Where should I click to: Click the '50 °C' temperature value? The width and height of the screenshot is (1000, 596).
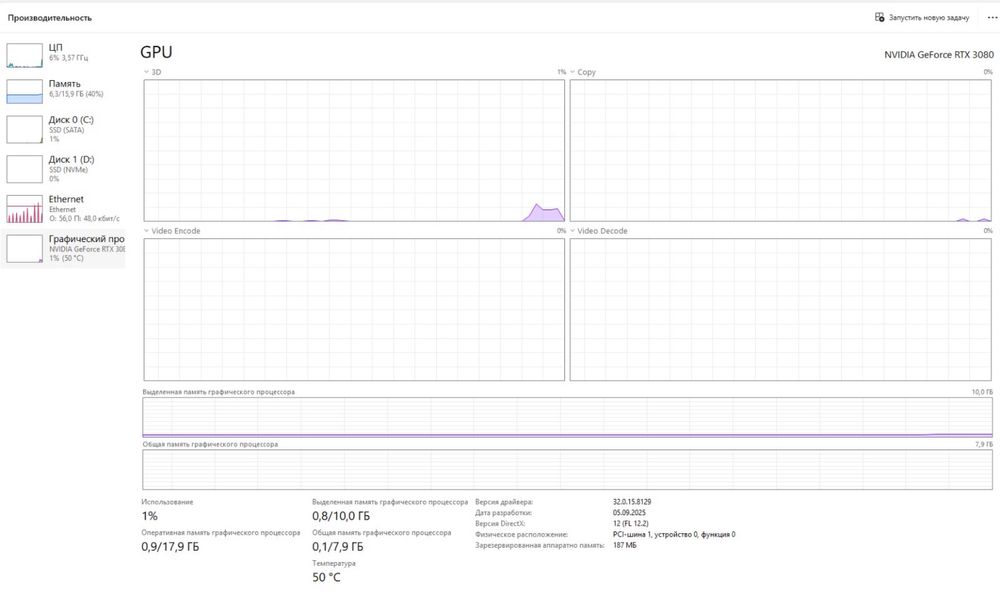pyautogui.click(x=326, y=577)
